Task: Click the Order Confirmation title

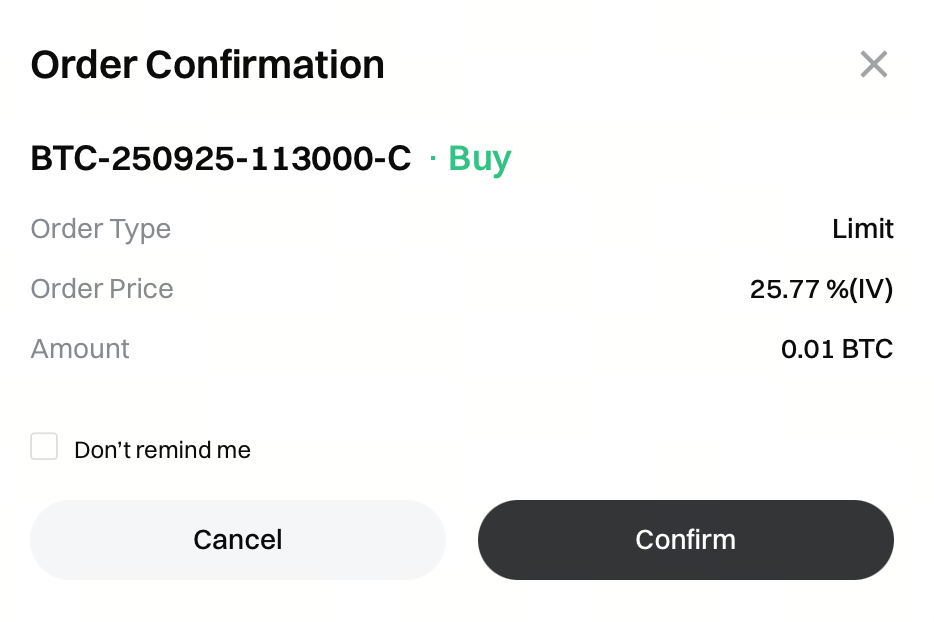Action: 207,65
